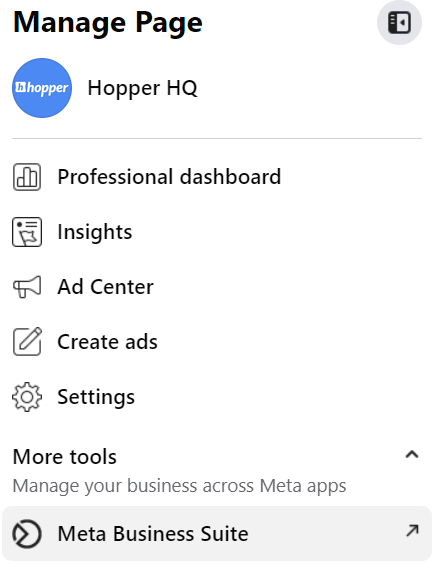This screenshot has height=571, width=436.
Task: Launch Meta Business Suite
Action: pyautogui.click(x=217, y=534)
